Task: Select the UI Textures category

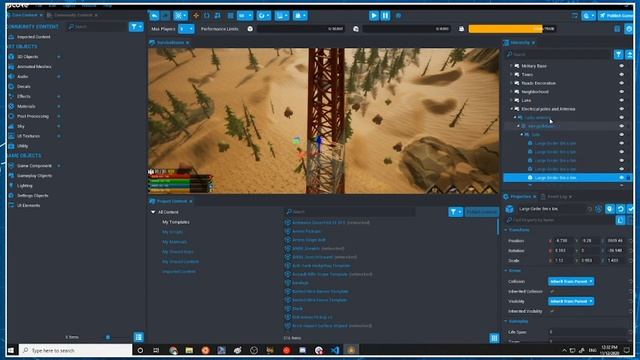Action: point(28,136)
